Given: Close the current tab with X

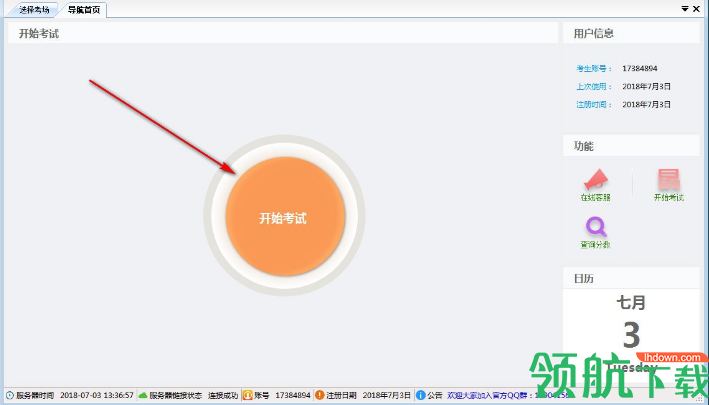Looking at the screenshot, I should click(x=696, y=9).
